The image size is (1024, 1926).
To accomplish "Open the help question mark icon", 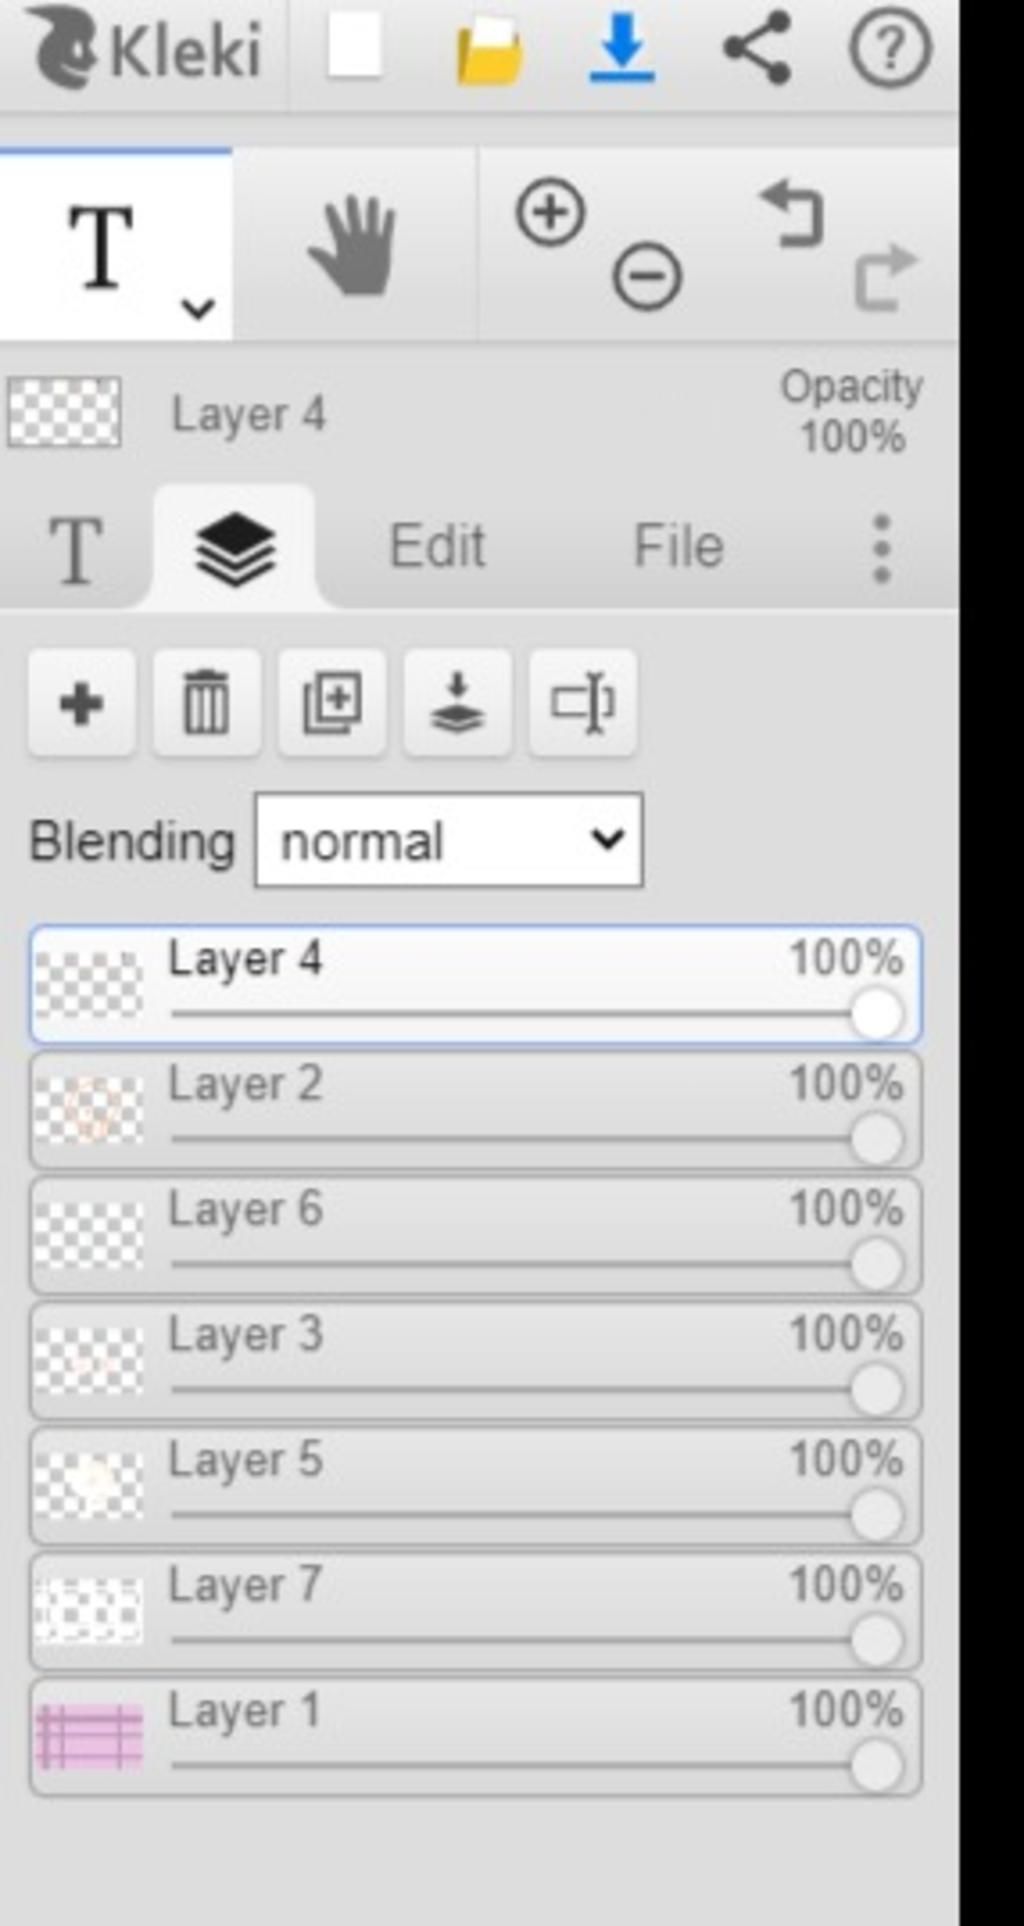I will click(x=889, y=47).
